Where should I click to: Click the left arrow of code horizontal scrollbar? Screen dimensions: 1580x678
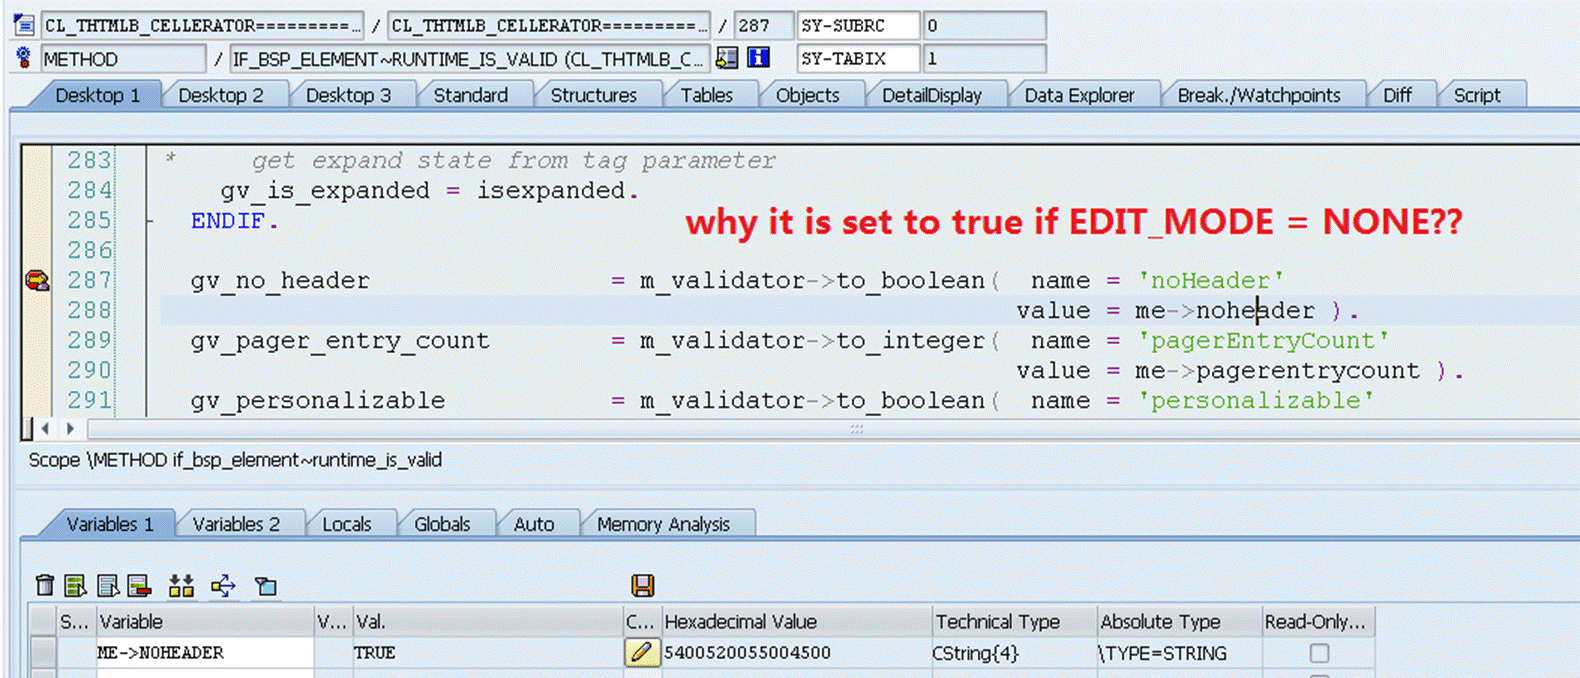[x=45, y=429]
